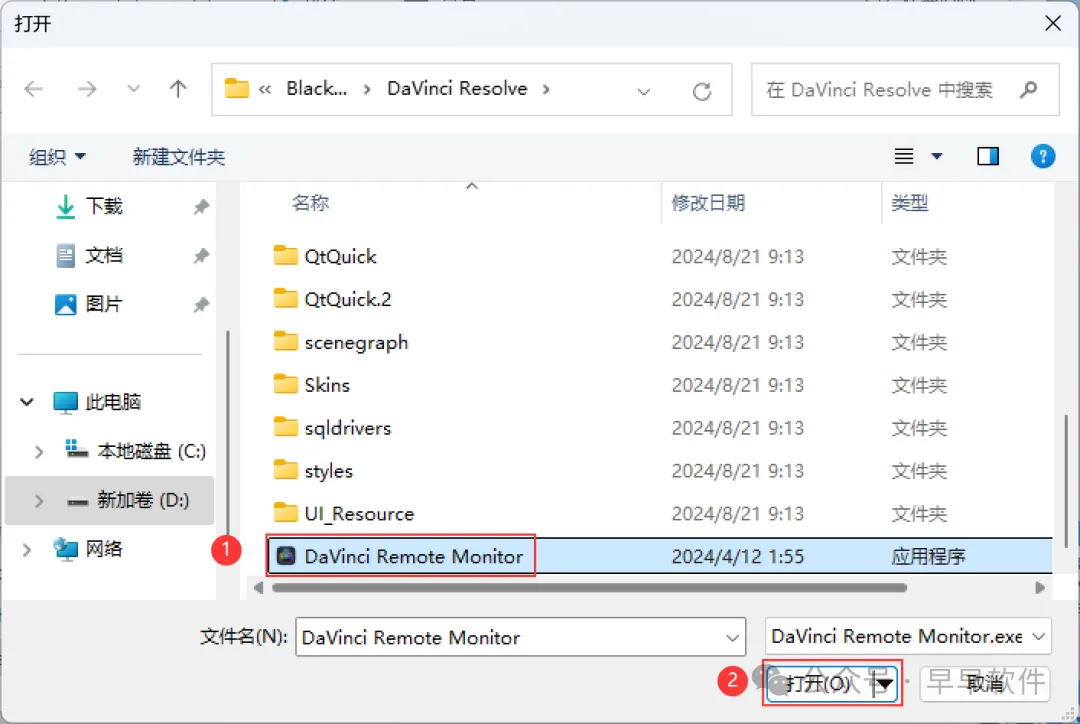The height and width of the screenshot is (724, 1080).
Task: Sort by 类型 column header
Action: click(909, 203)
